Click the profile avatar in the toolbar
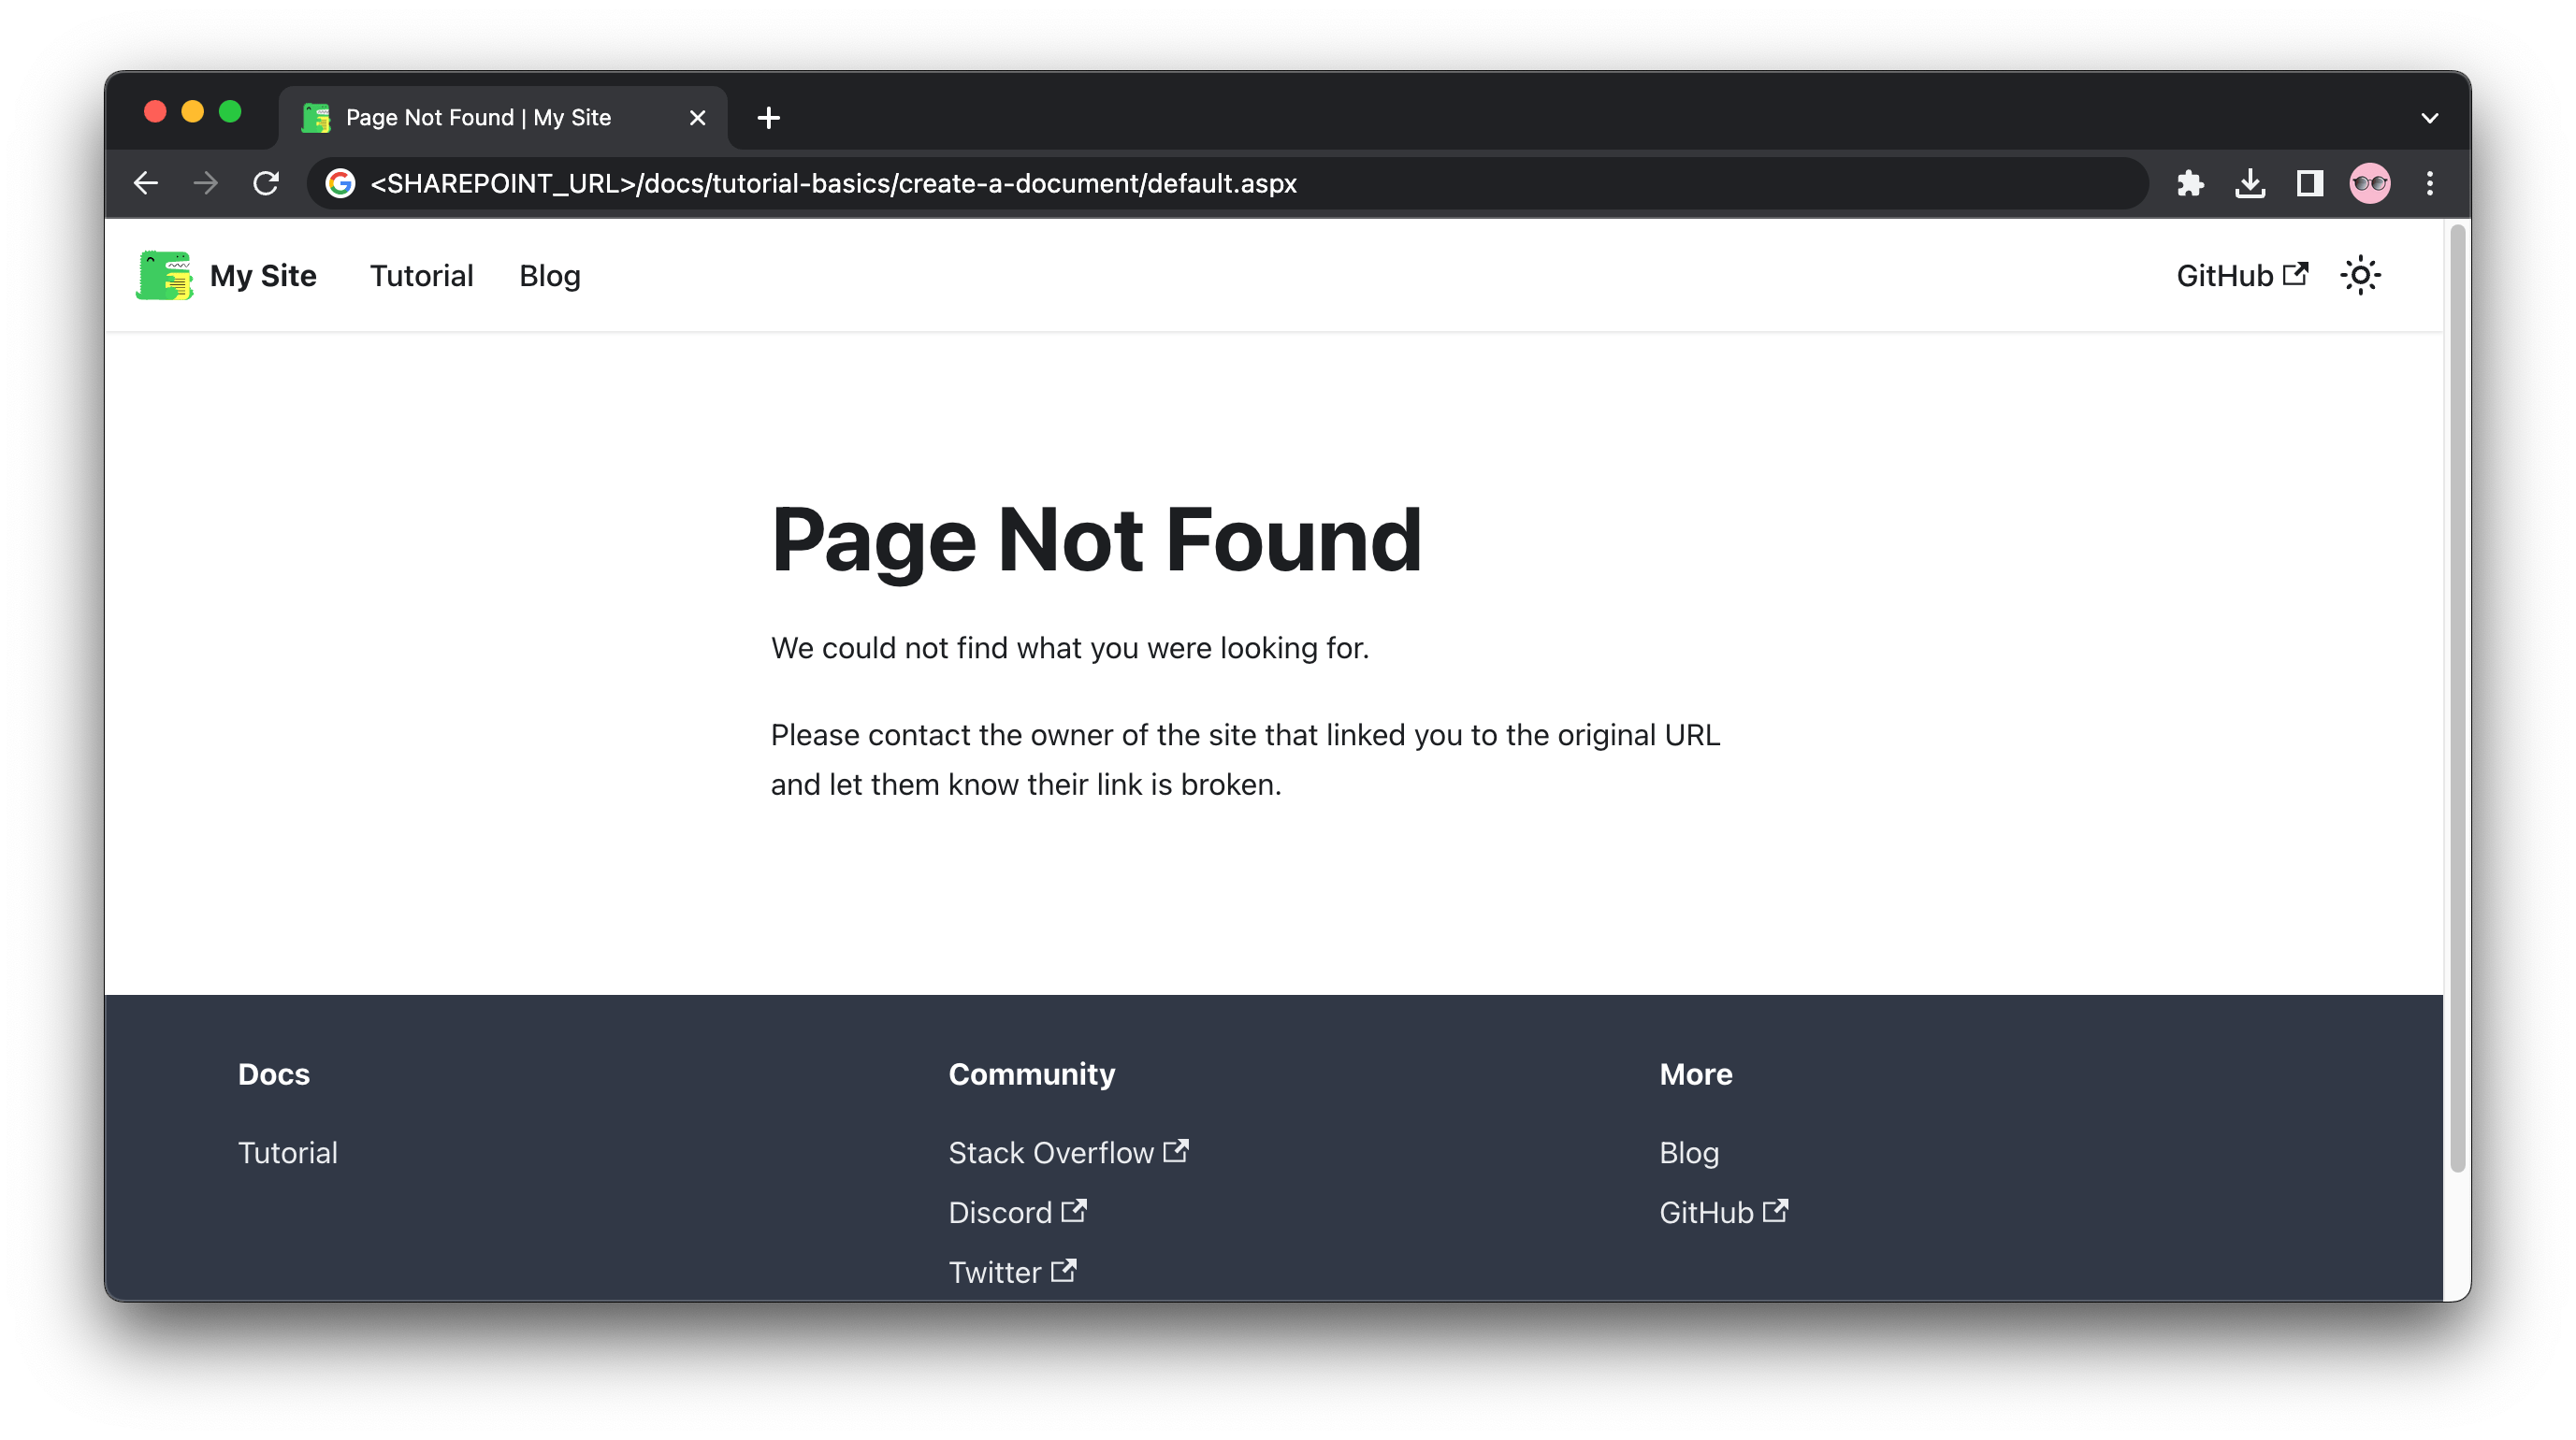Viewport: 2576px width, 1440px height. click(2369, 183)
